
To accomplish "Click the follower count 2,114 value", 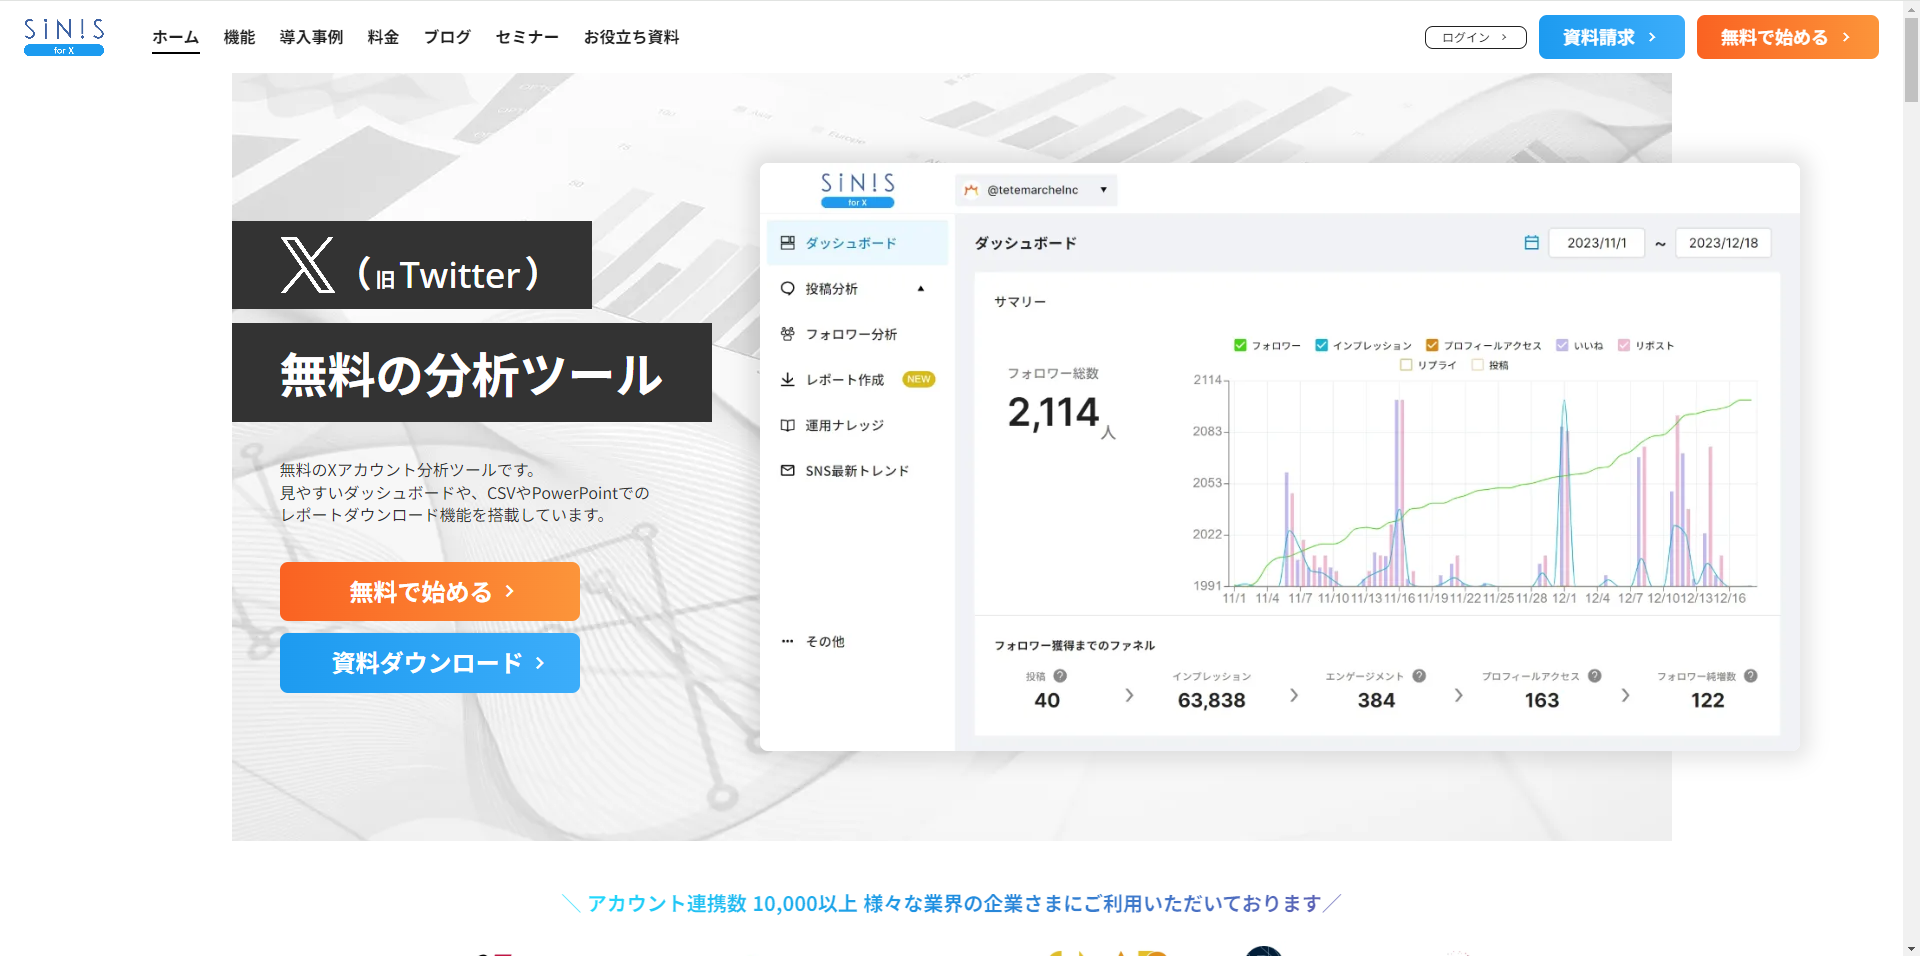I will pyautogui.click(x=1053, y=412).
